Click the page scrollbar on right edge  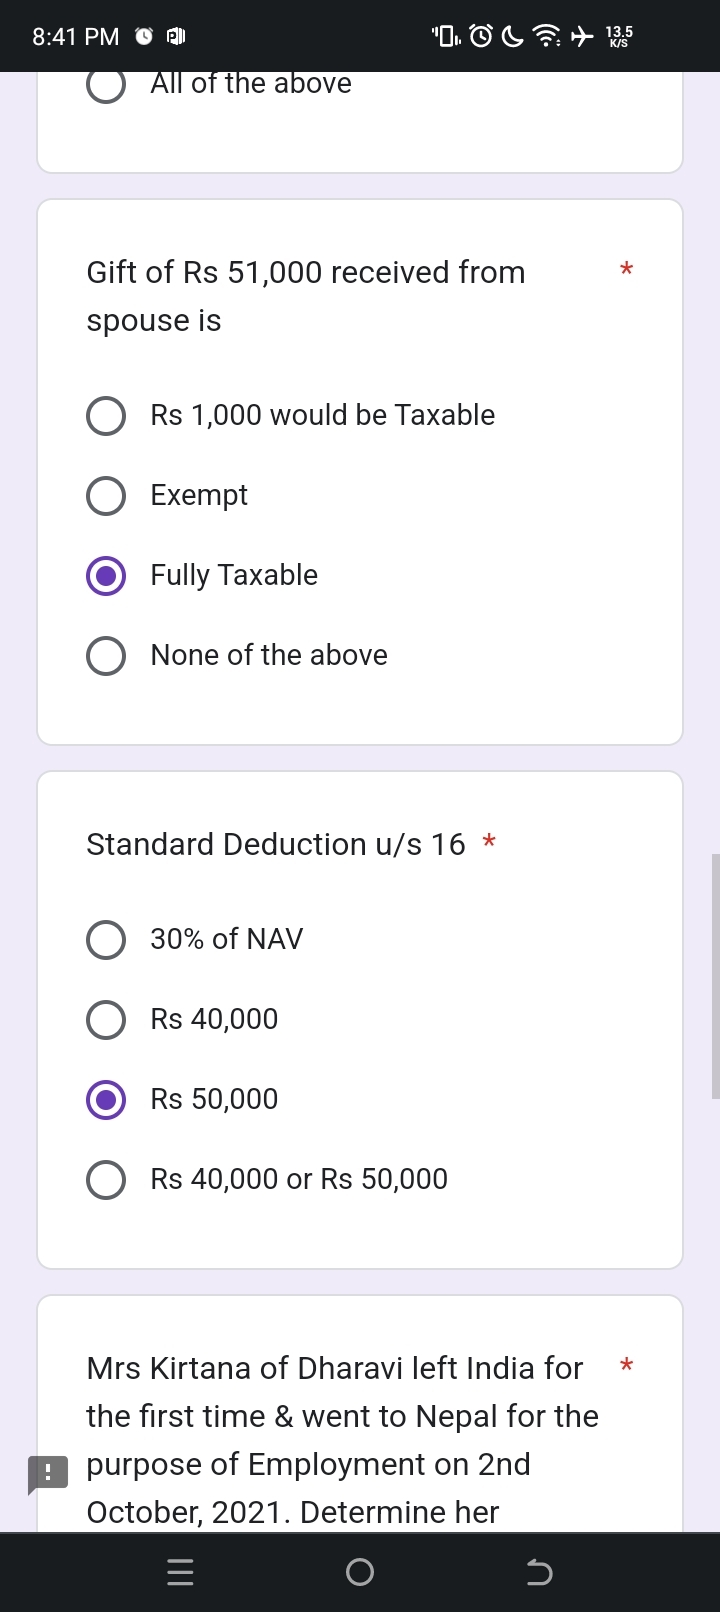(715, 976)
